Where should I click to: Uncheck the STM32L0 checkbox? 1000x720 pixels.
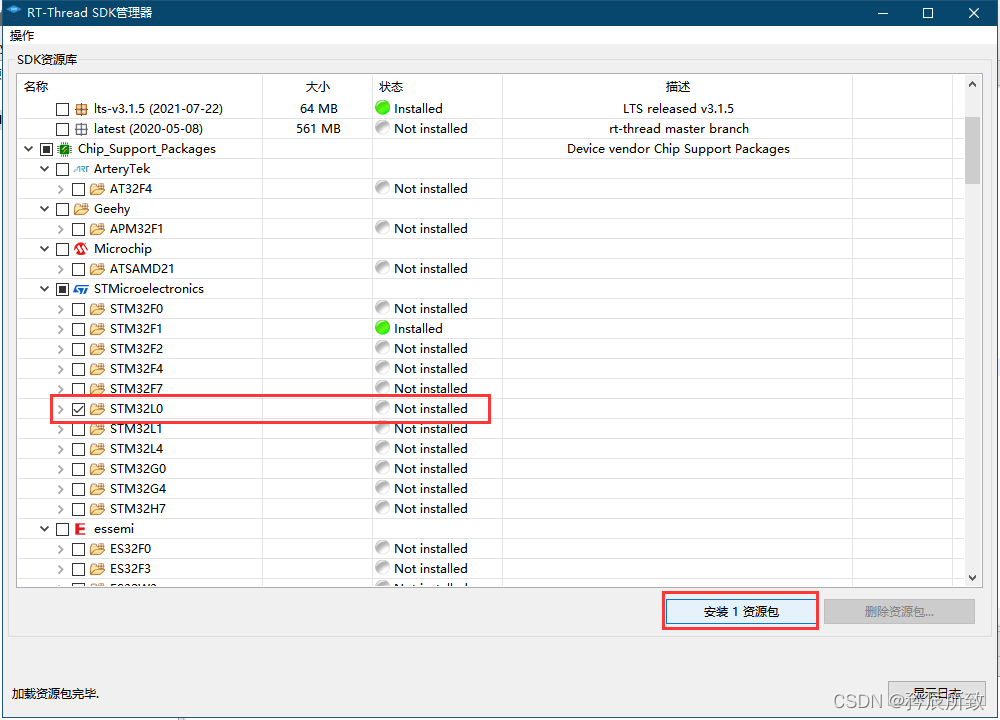click(78, 409)
